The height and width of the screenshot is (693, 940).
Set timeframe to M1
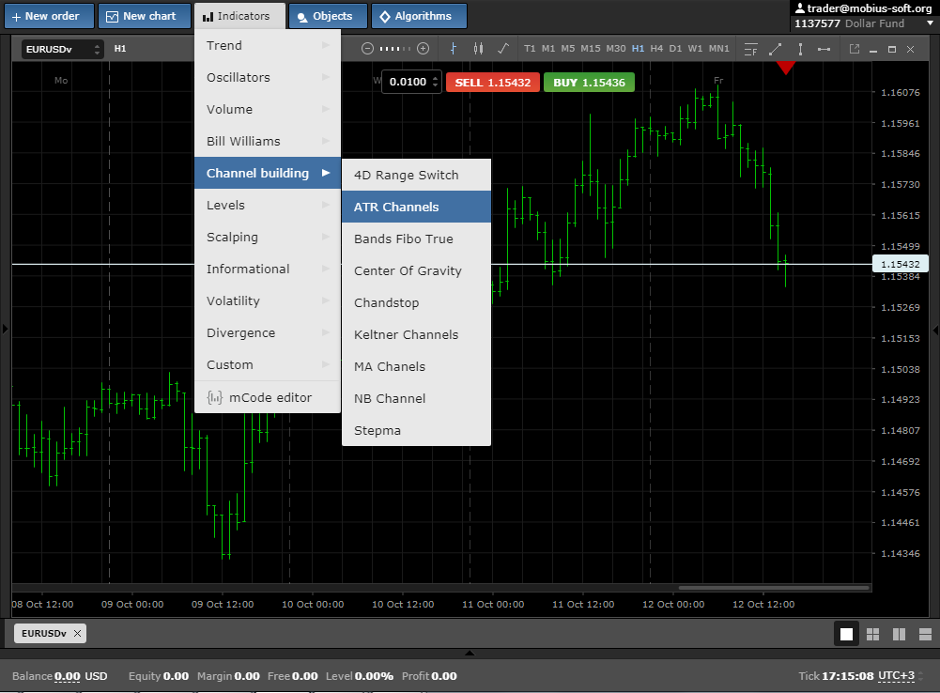click(548, 49)
